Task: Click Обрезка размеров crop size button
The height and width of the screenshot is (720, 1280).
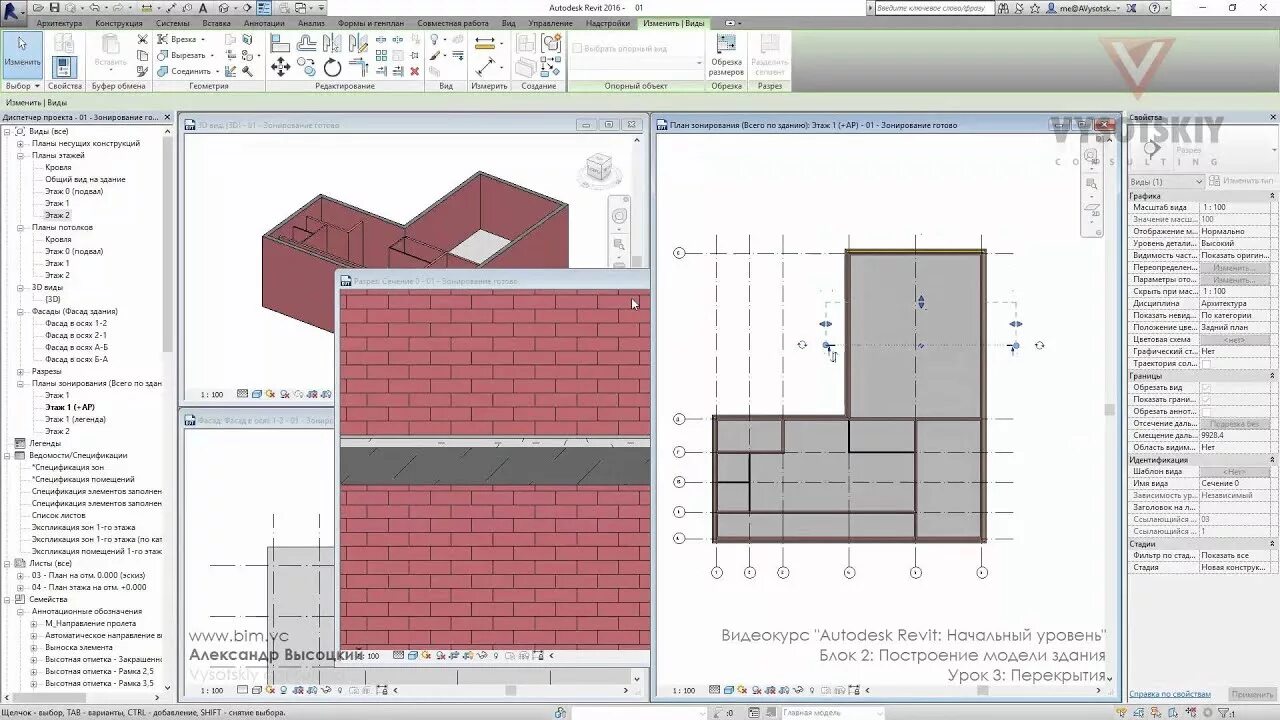Action: pyautogui.click(x=726, y=55)
